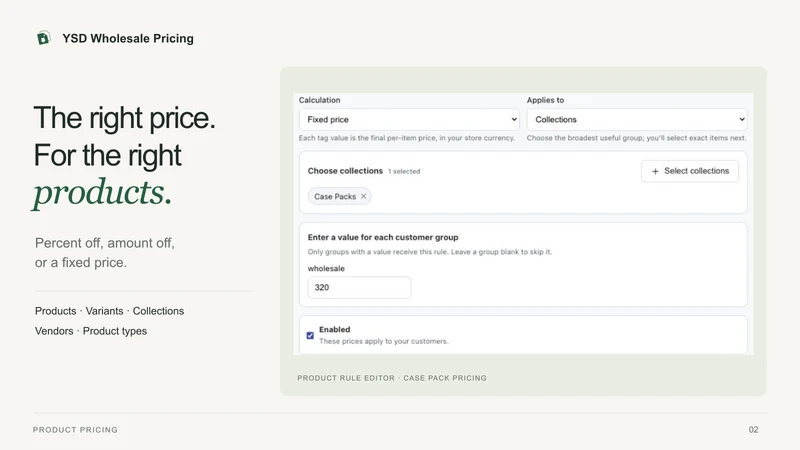The height and width of the screenshot is (450, 800).
Task: Open the Calculation dropdown arrow
Action: tap(514, 119)
